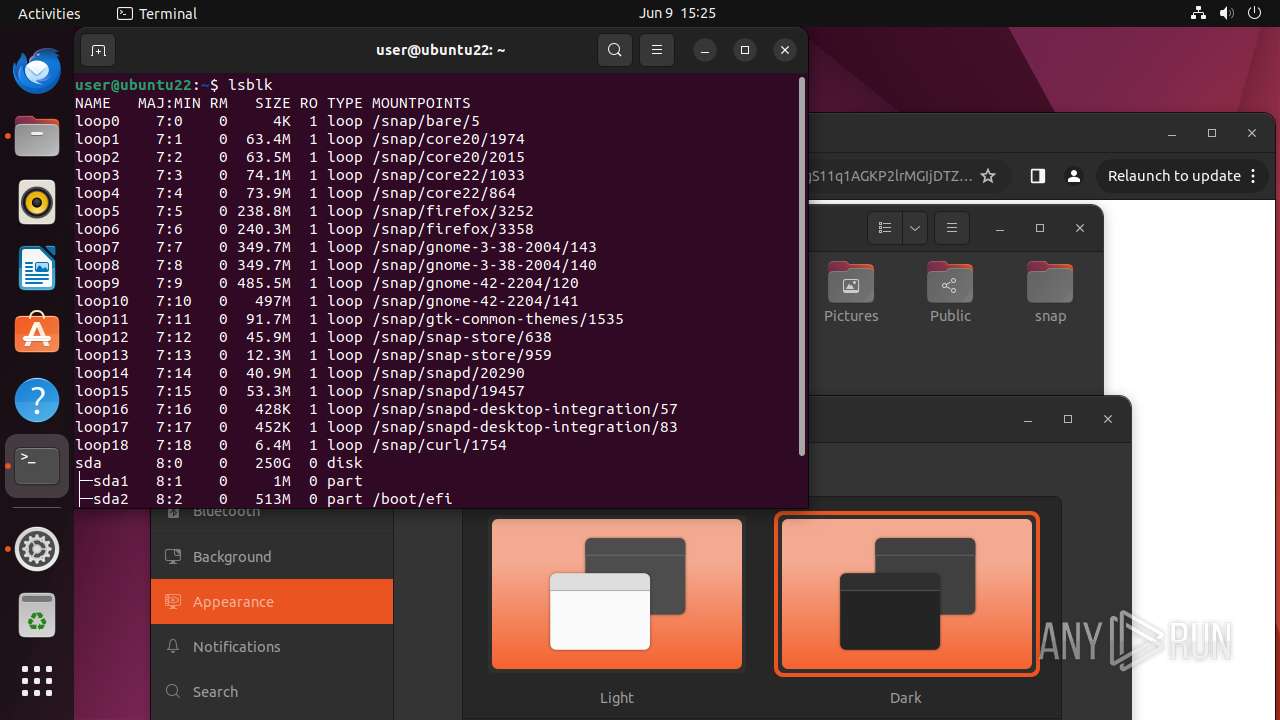
Task: Open Ubuntu Software from the dock
Action: (x=37, y=334)
